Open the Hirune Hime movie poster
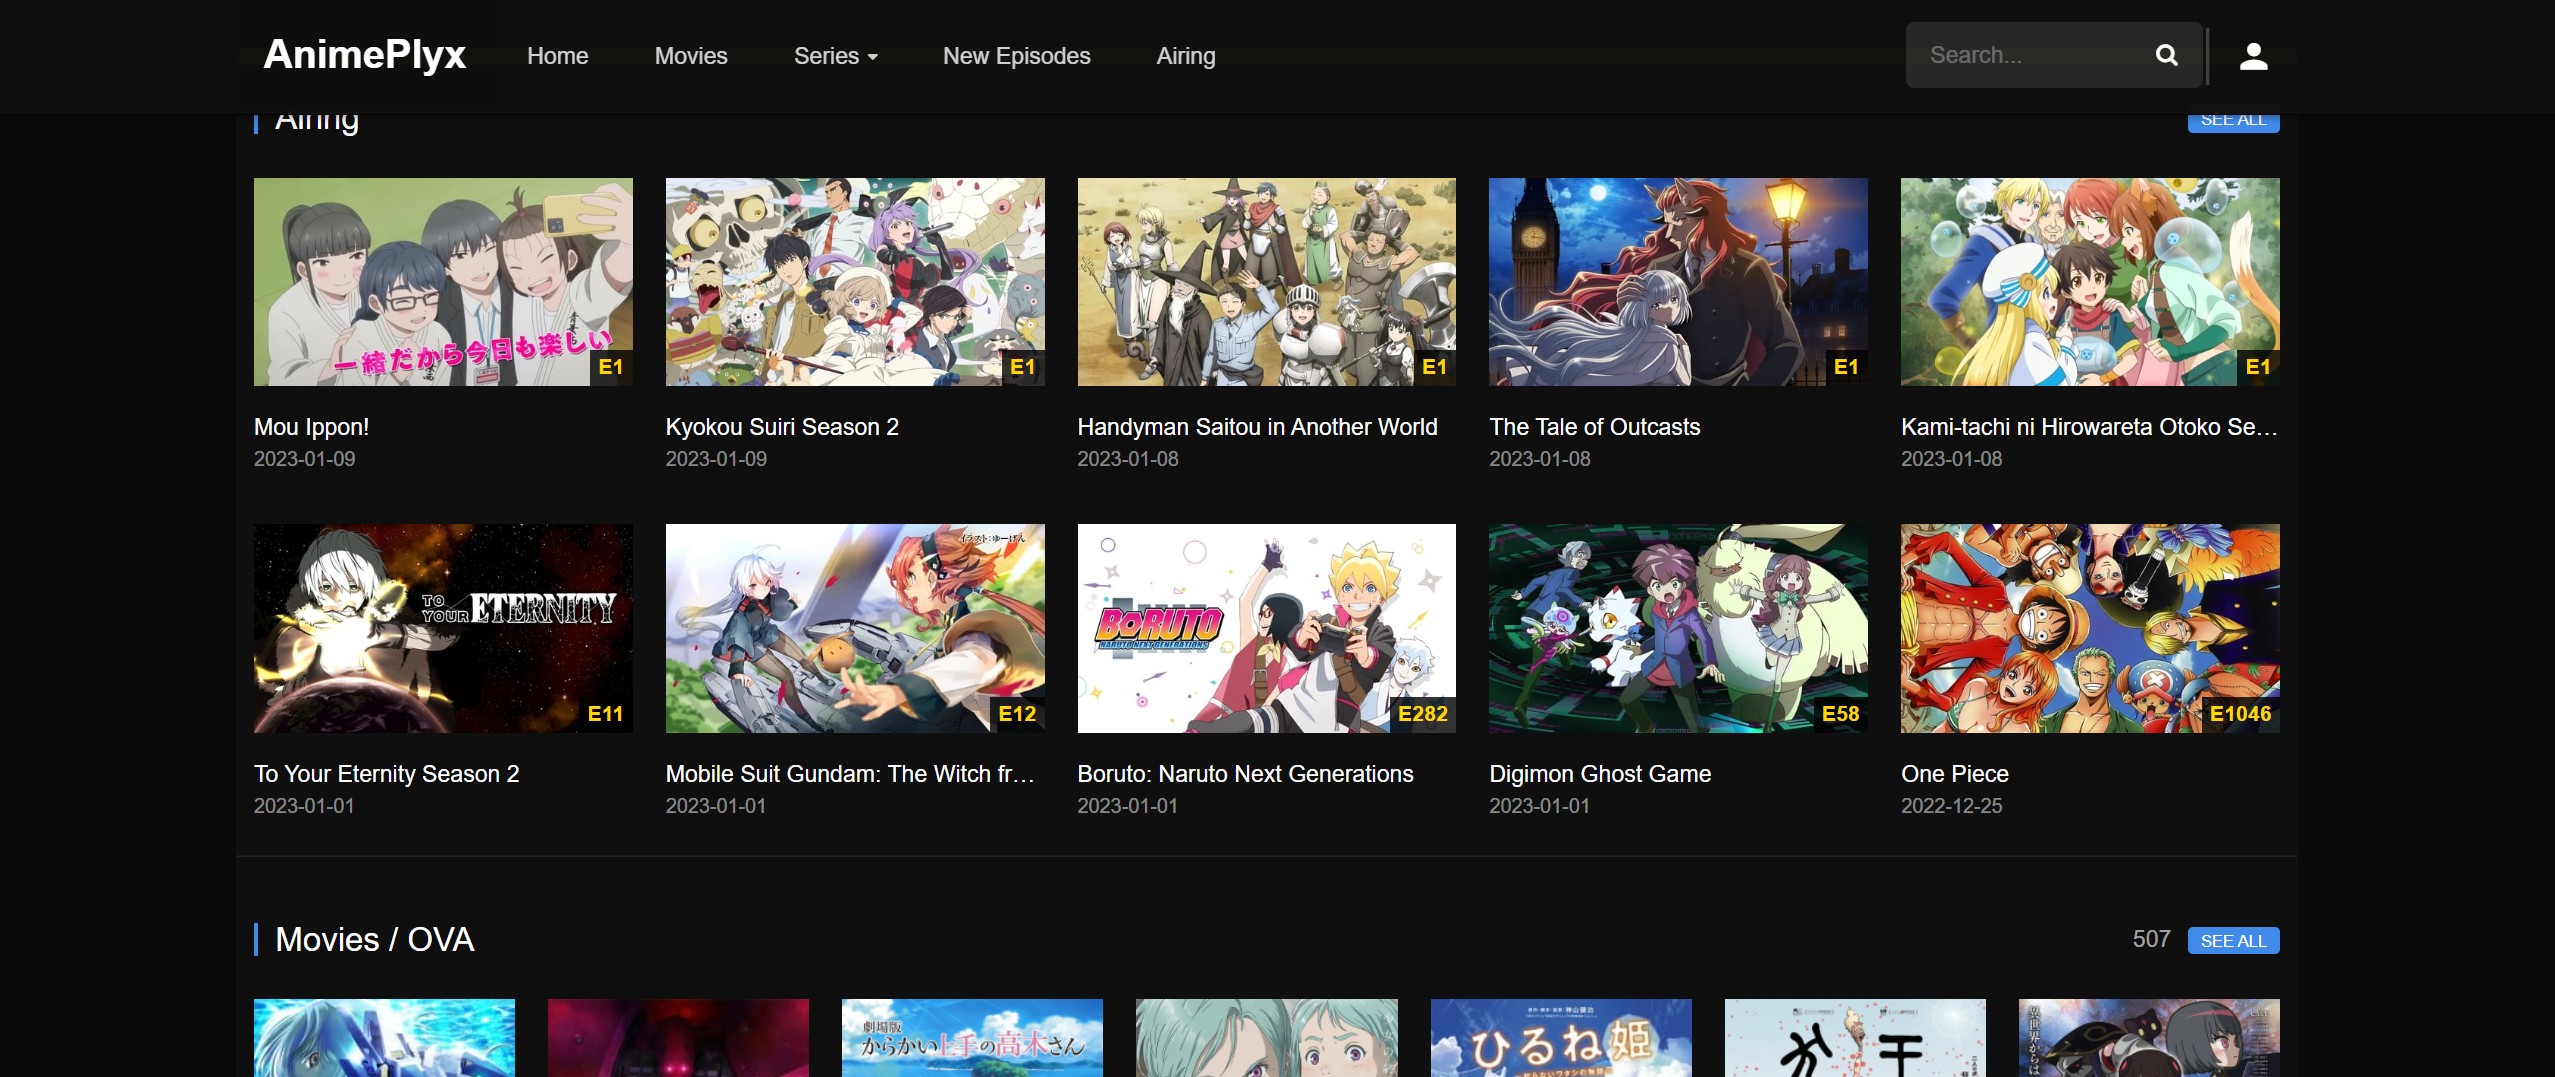 1561,1038
